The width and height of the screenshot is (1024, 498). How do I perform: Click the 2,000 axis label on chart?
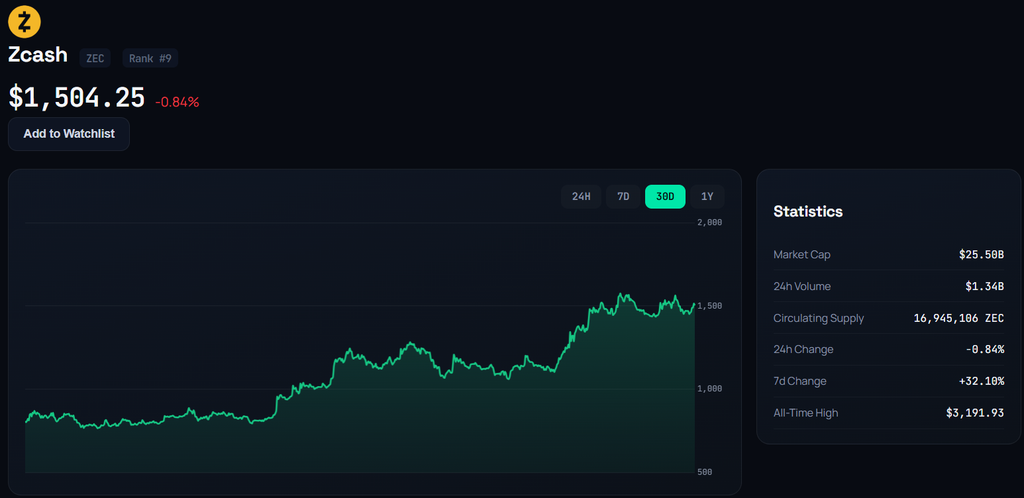(710, 223)
